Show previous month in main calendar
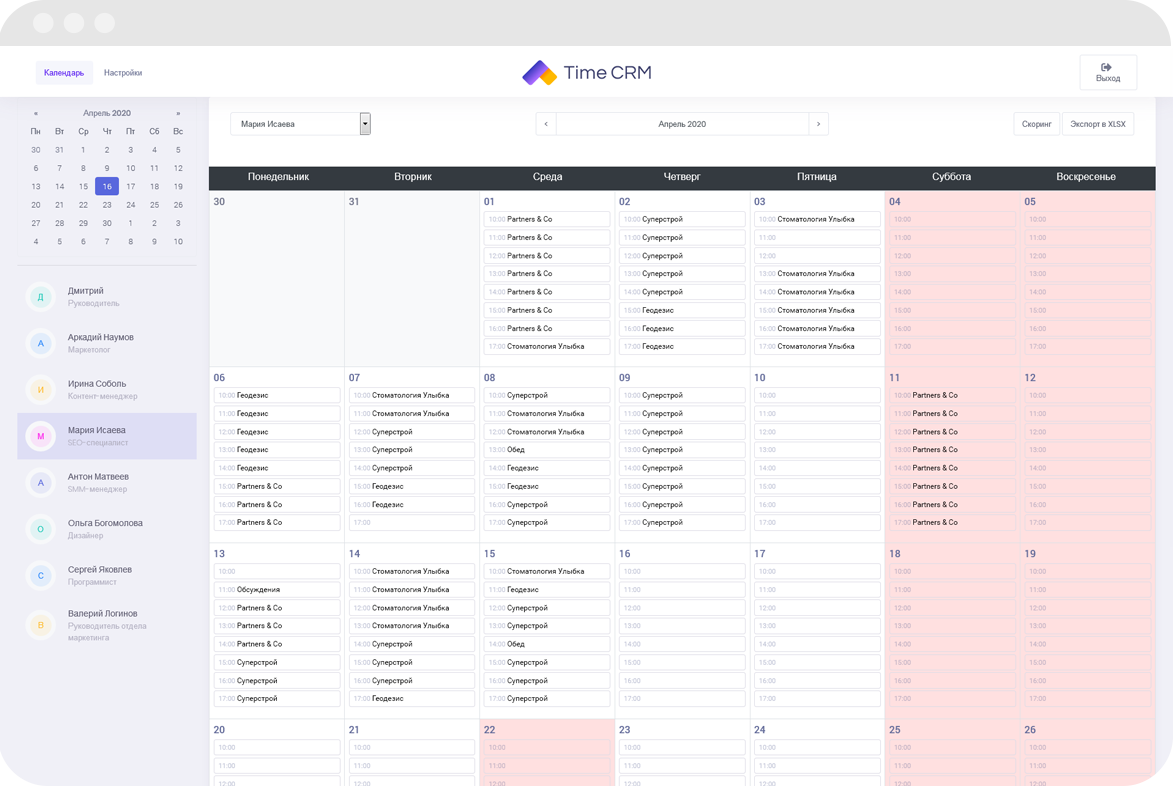This screenshot has width=1173, height=786. point(546,124)
